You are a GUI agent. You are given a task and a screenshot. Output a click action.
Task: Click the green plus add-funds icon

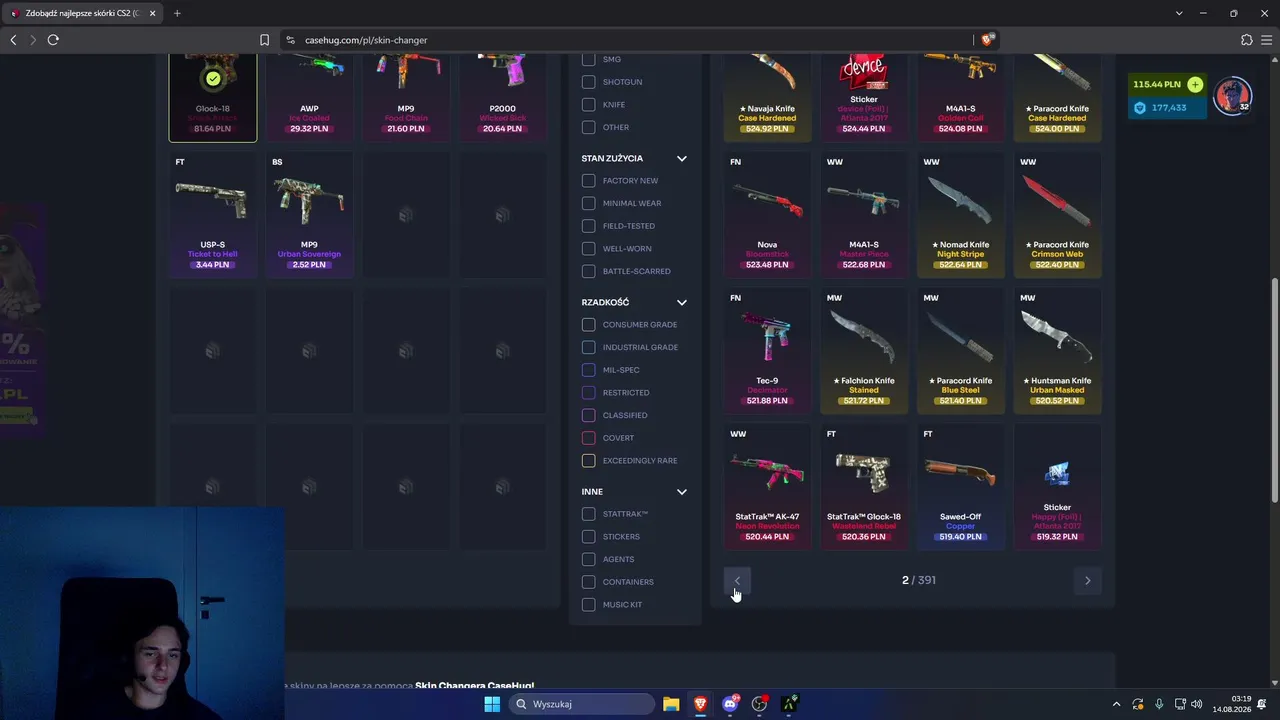point(1195,85)
